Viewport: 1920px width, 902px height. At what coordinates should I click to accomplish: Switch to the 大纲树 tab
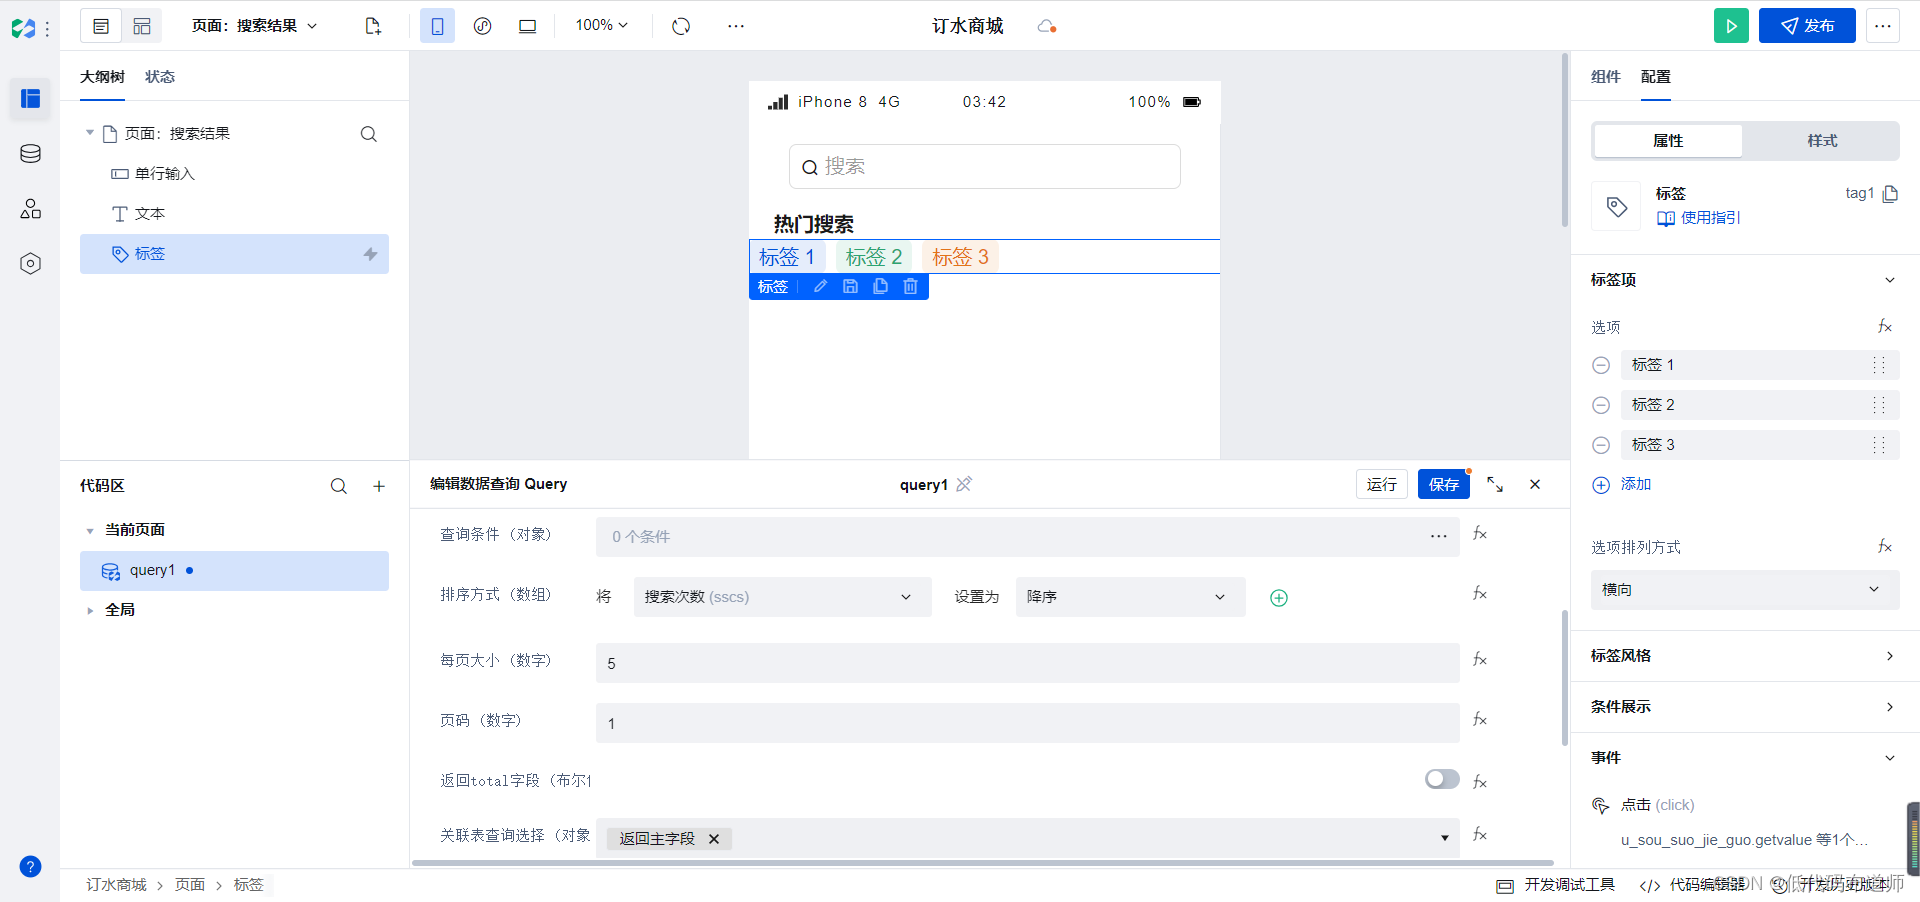tap(102, 77)
